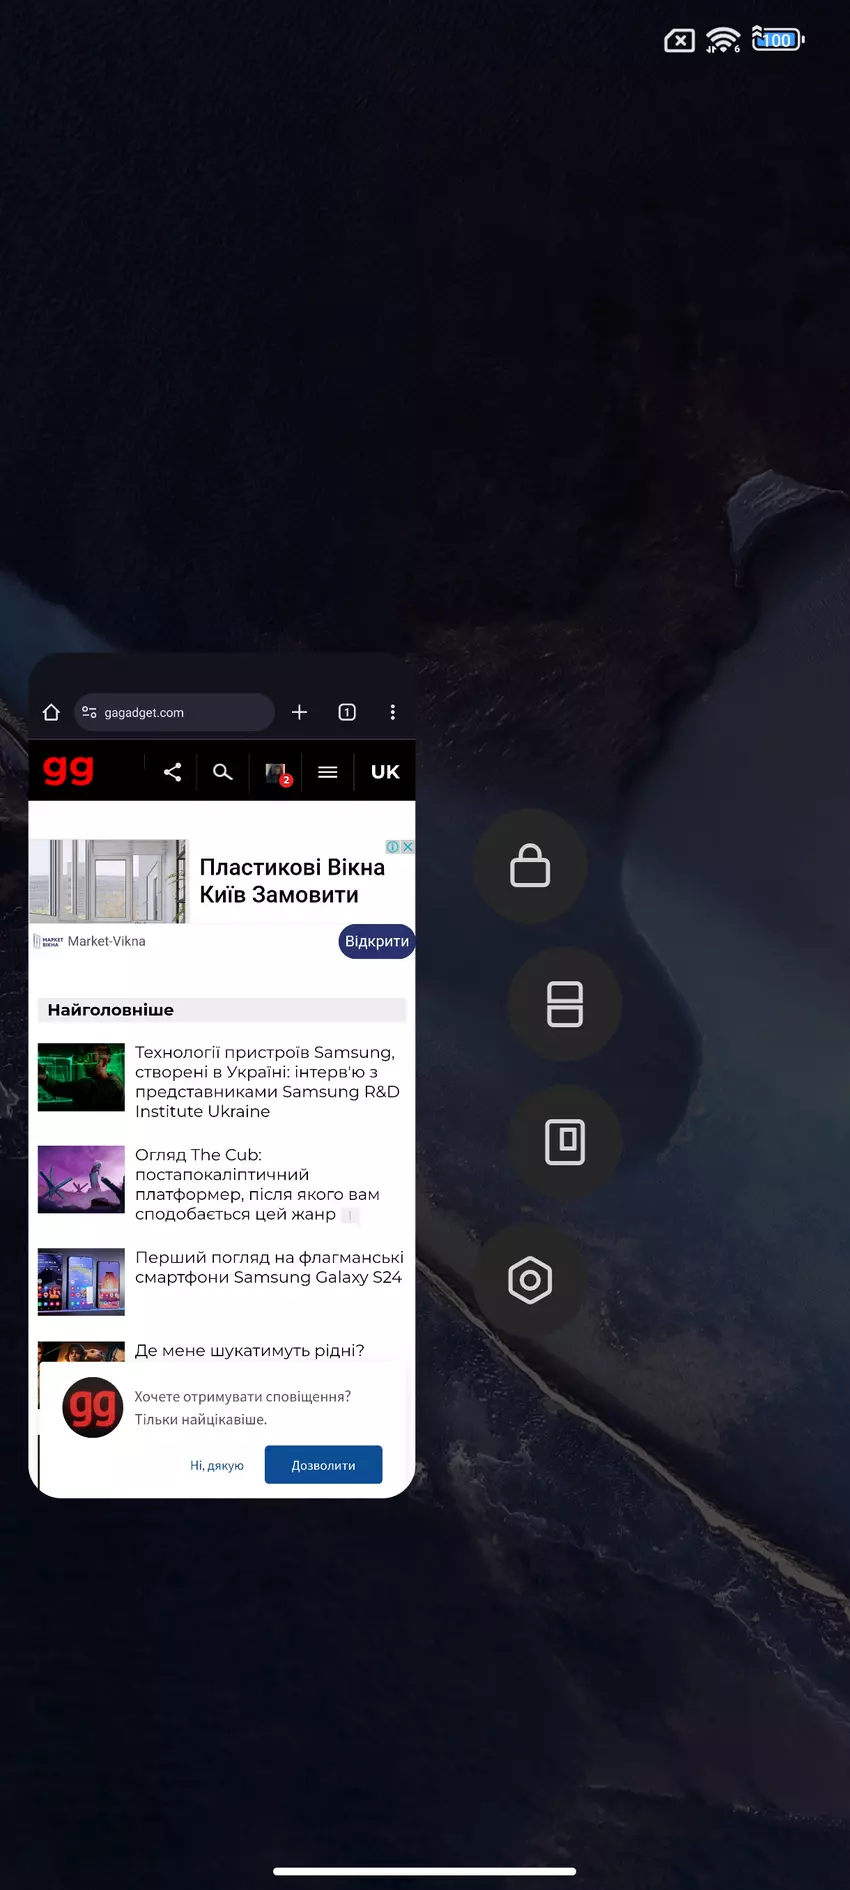Open new tab with plus icon
Image resolution: width=850 pixels, height=1890 pixels.
tap(299, 712)
